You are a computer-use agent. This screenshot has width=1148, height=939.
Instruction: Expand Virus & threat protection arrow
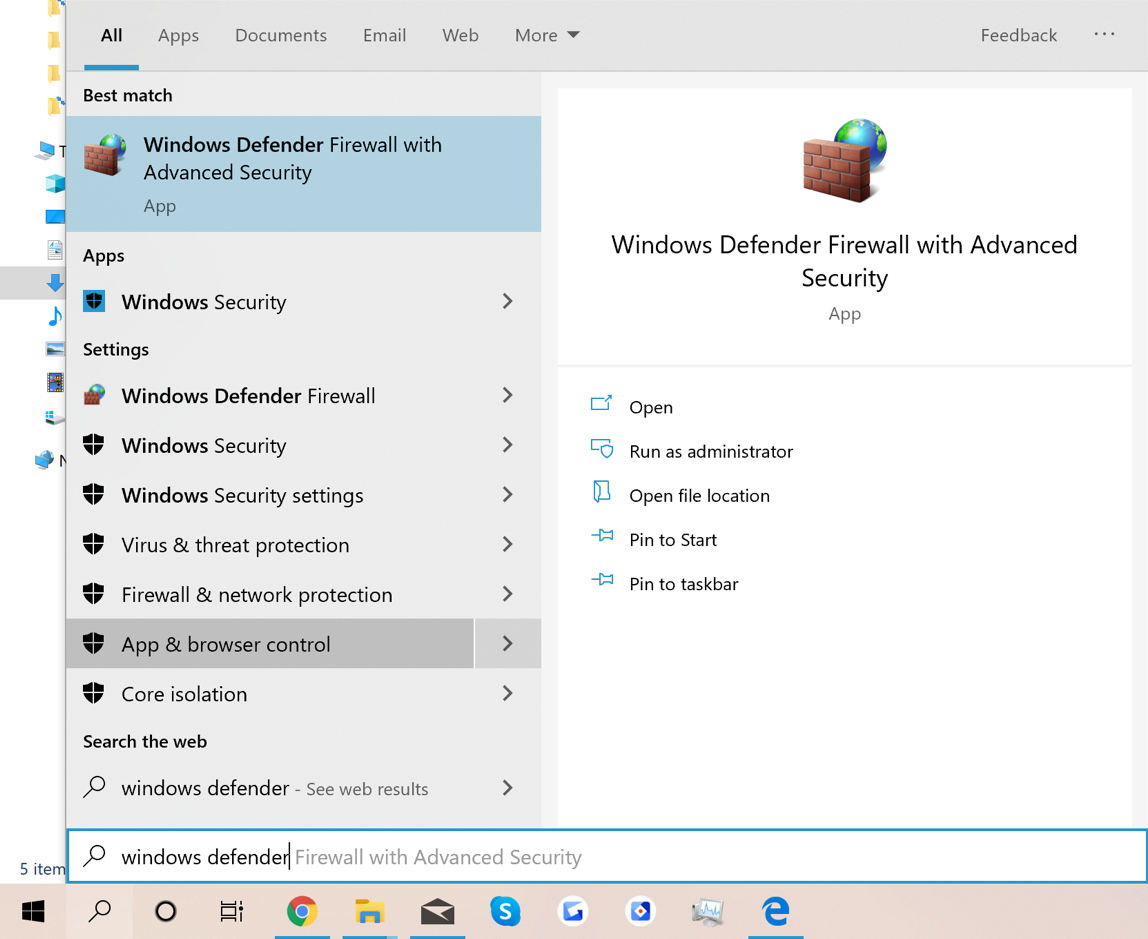click(x=507, y=545)
